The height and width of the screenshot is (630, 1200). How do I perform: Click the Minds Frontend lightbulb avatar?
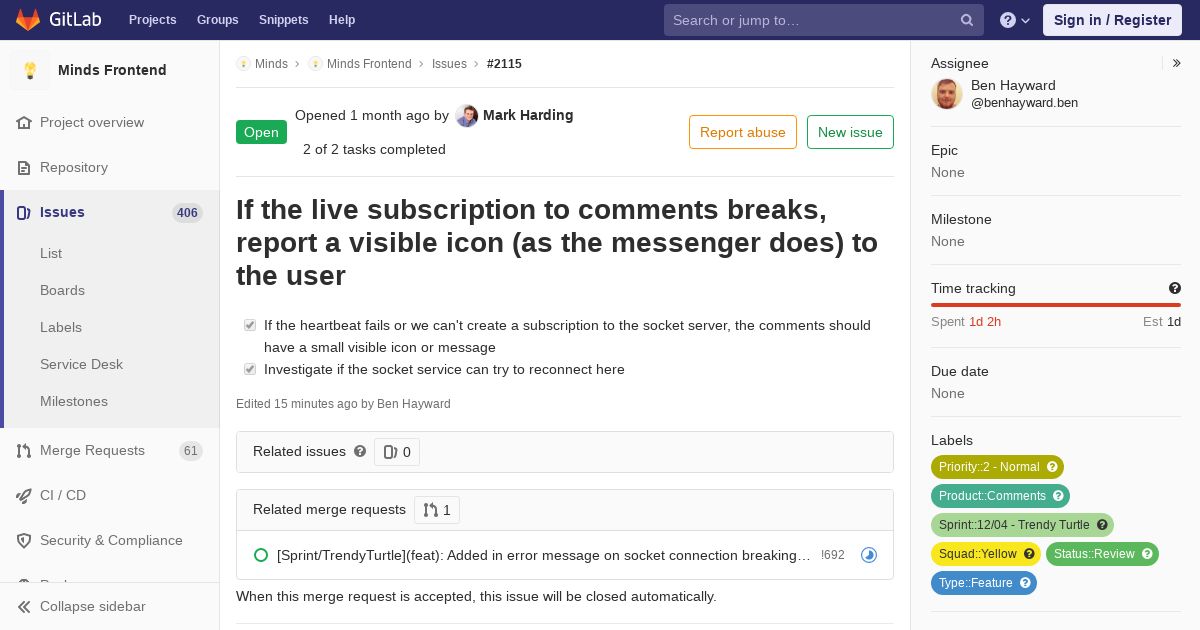[30, 70]
